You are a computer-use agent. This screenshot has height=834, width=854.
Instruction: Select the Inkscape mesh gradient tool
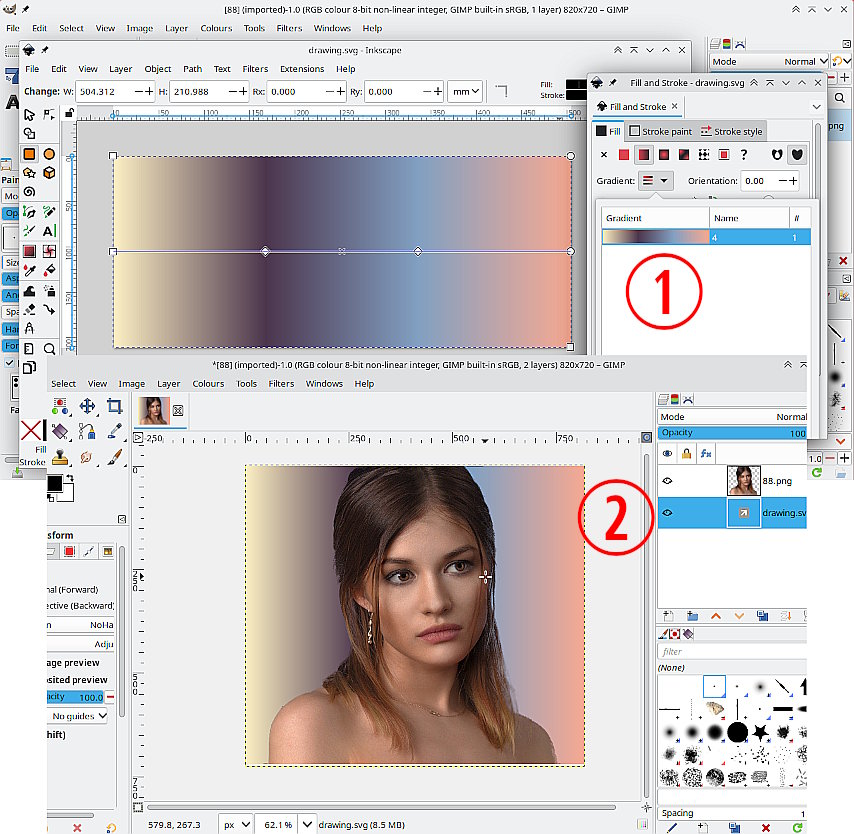(49, 251)
